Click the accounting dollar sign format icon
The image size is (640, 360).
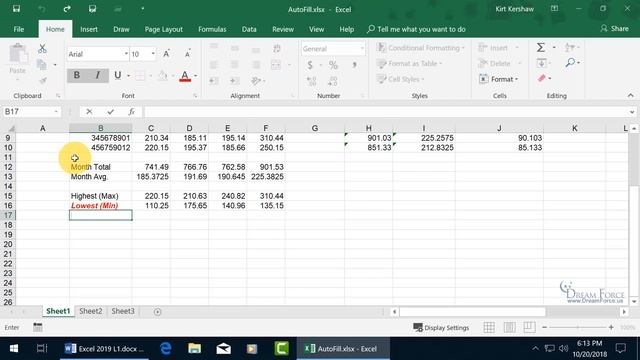(x=310, y=65)
